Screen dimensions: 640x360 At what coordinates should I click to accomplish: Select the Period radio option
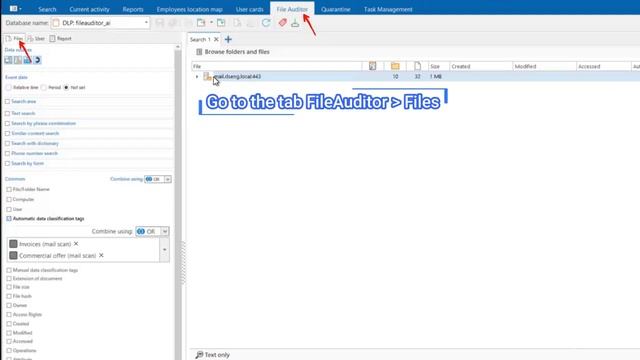(x=44, y=87)
